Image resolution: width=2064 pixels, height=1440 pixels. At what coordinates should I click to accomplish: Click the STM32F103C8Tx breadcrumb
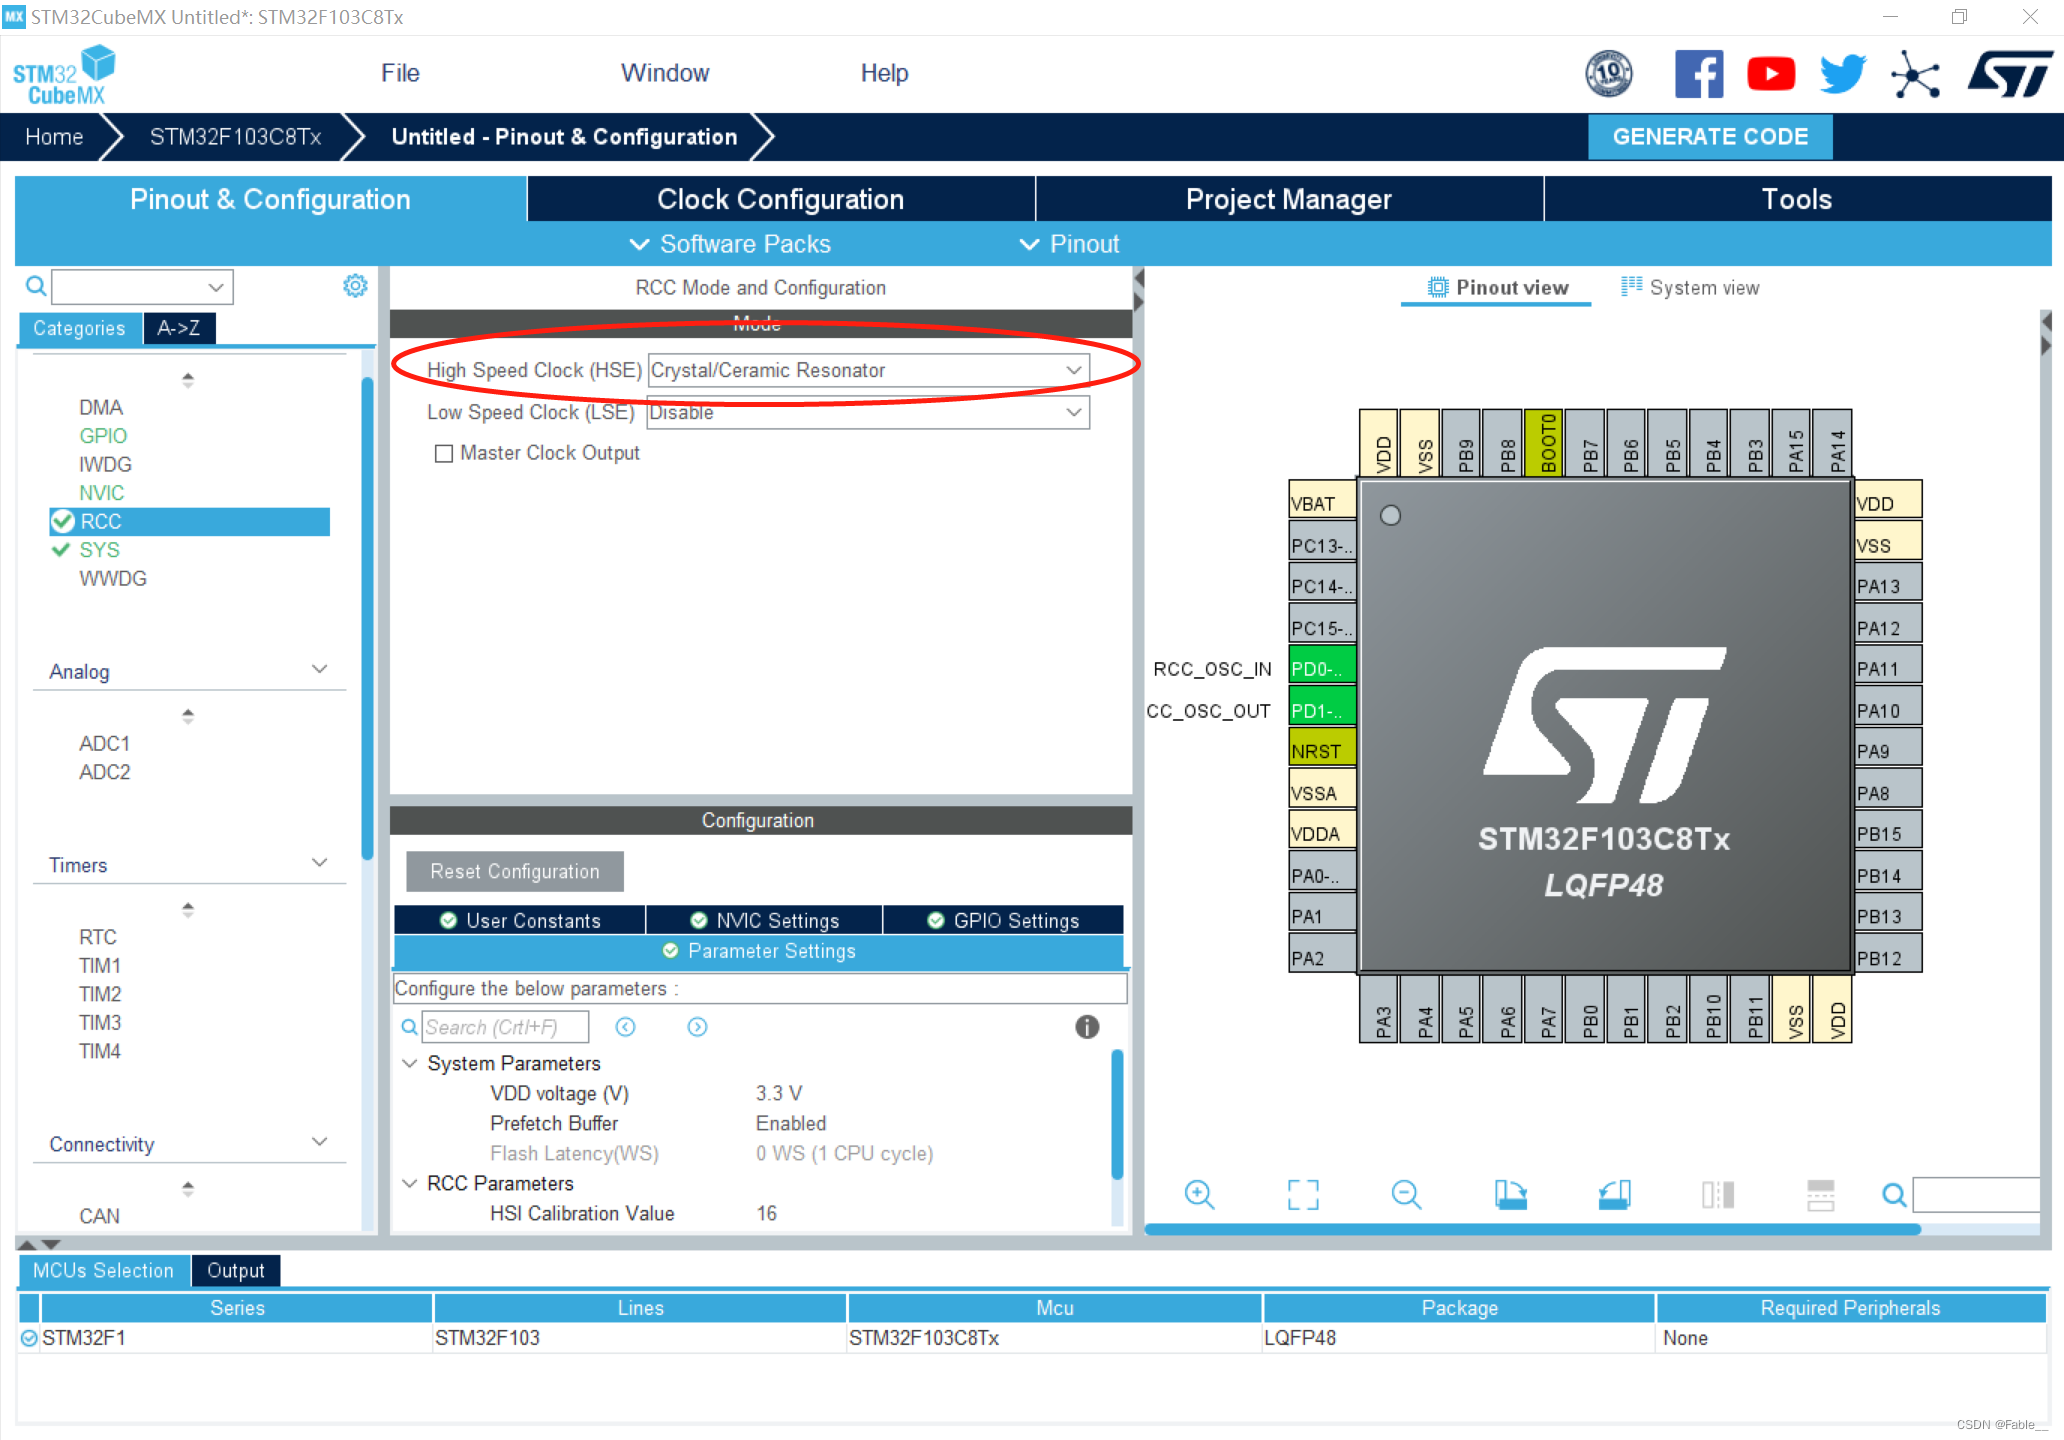click(x=236, y=137)
